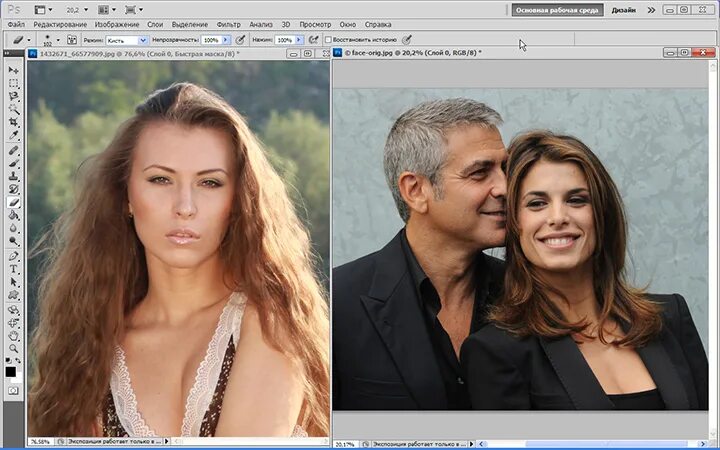
Task: Select the Rectangular Marquee tool
Action: tap(13, 84)
